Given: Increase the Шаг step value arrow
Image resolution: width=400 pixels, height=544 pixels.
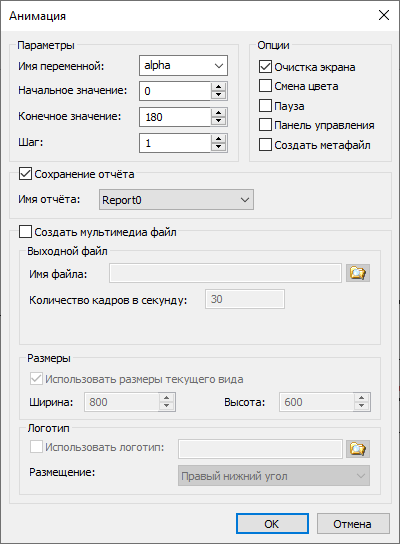Looking at the screenshot, I should coord(218,139).
